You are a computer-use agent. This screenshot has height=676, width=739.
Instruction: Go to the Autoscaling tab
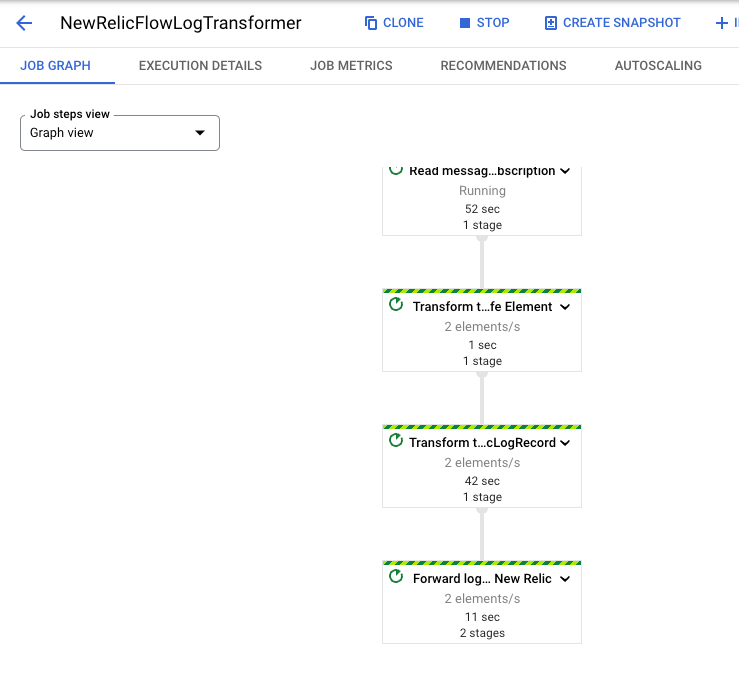(658, 66)
